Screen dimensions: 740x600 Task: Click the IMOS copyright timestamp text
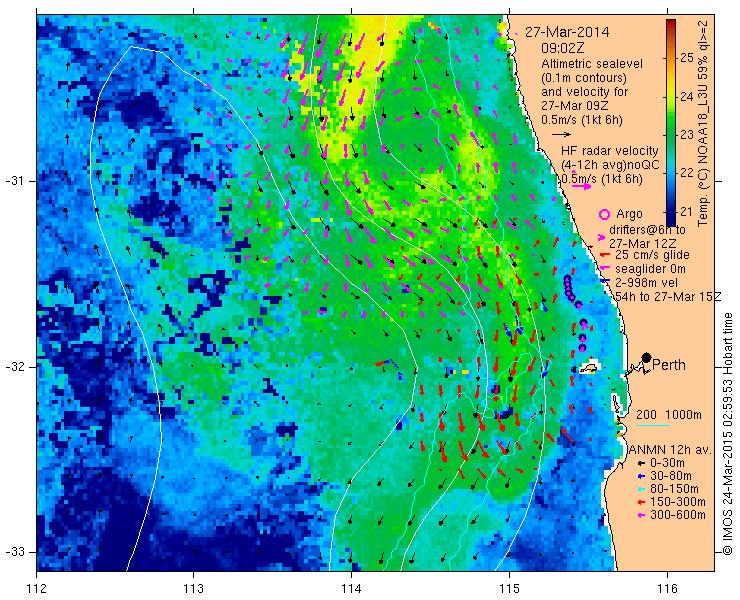[x=728, y=434]
